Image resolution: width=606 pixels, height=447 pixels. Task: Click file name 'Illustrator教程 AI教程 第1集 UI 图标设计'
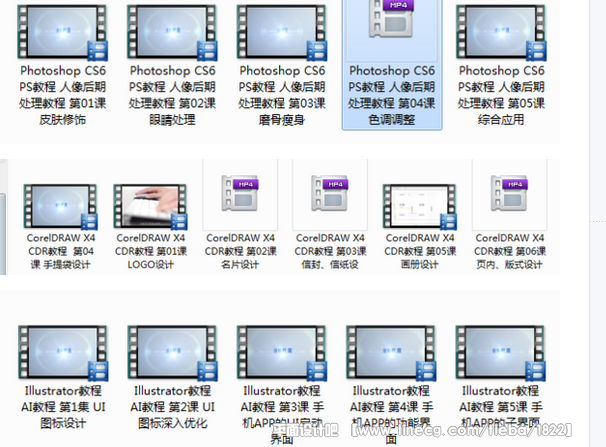(63, 407)
